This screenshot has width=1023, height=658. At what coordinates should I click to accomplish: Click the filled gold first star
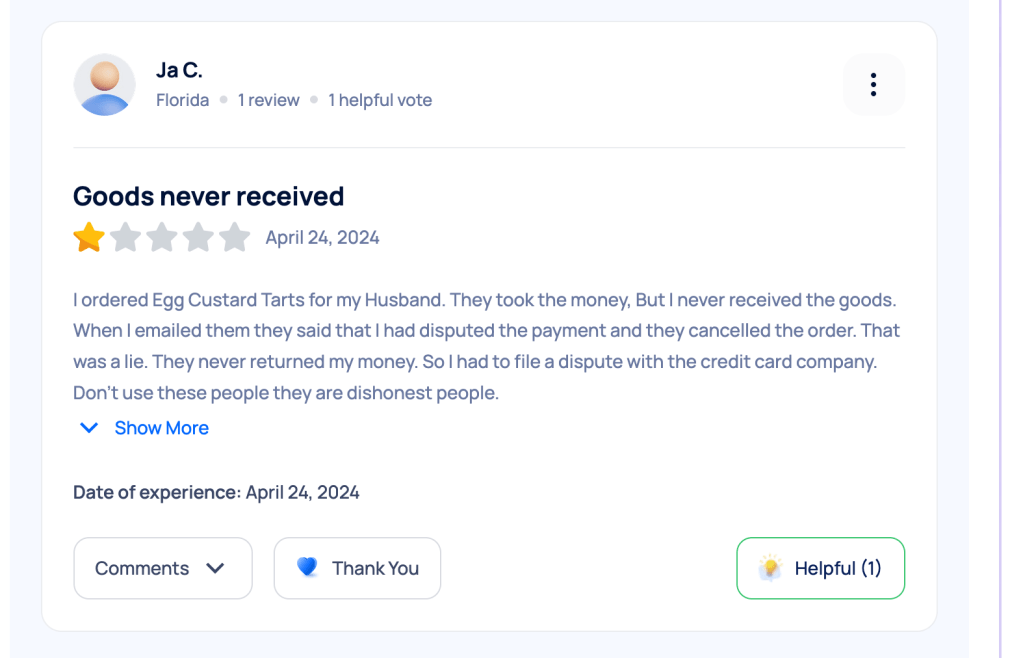89,238
